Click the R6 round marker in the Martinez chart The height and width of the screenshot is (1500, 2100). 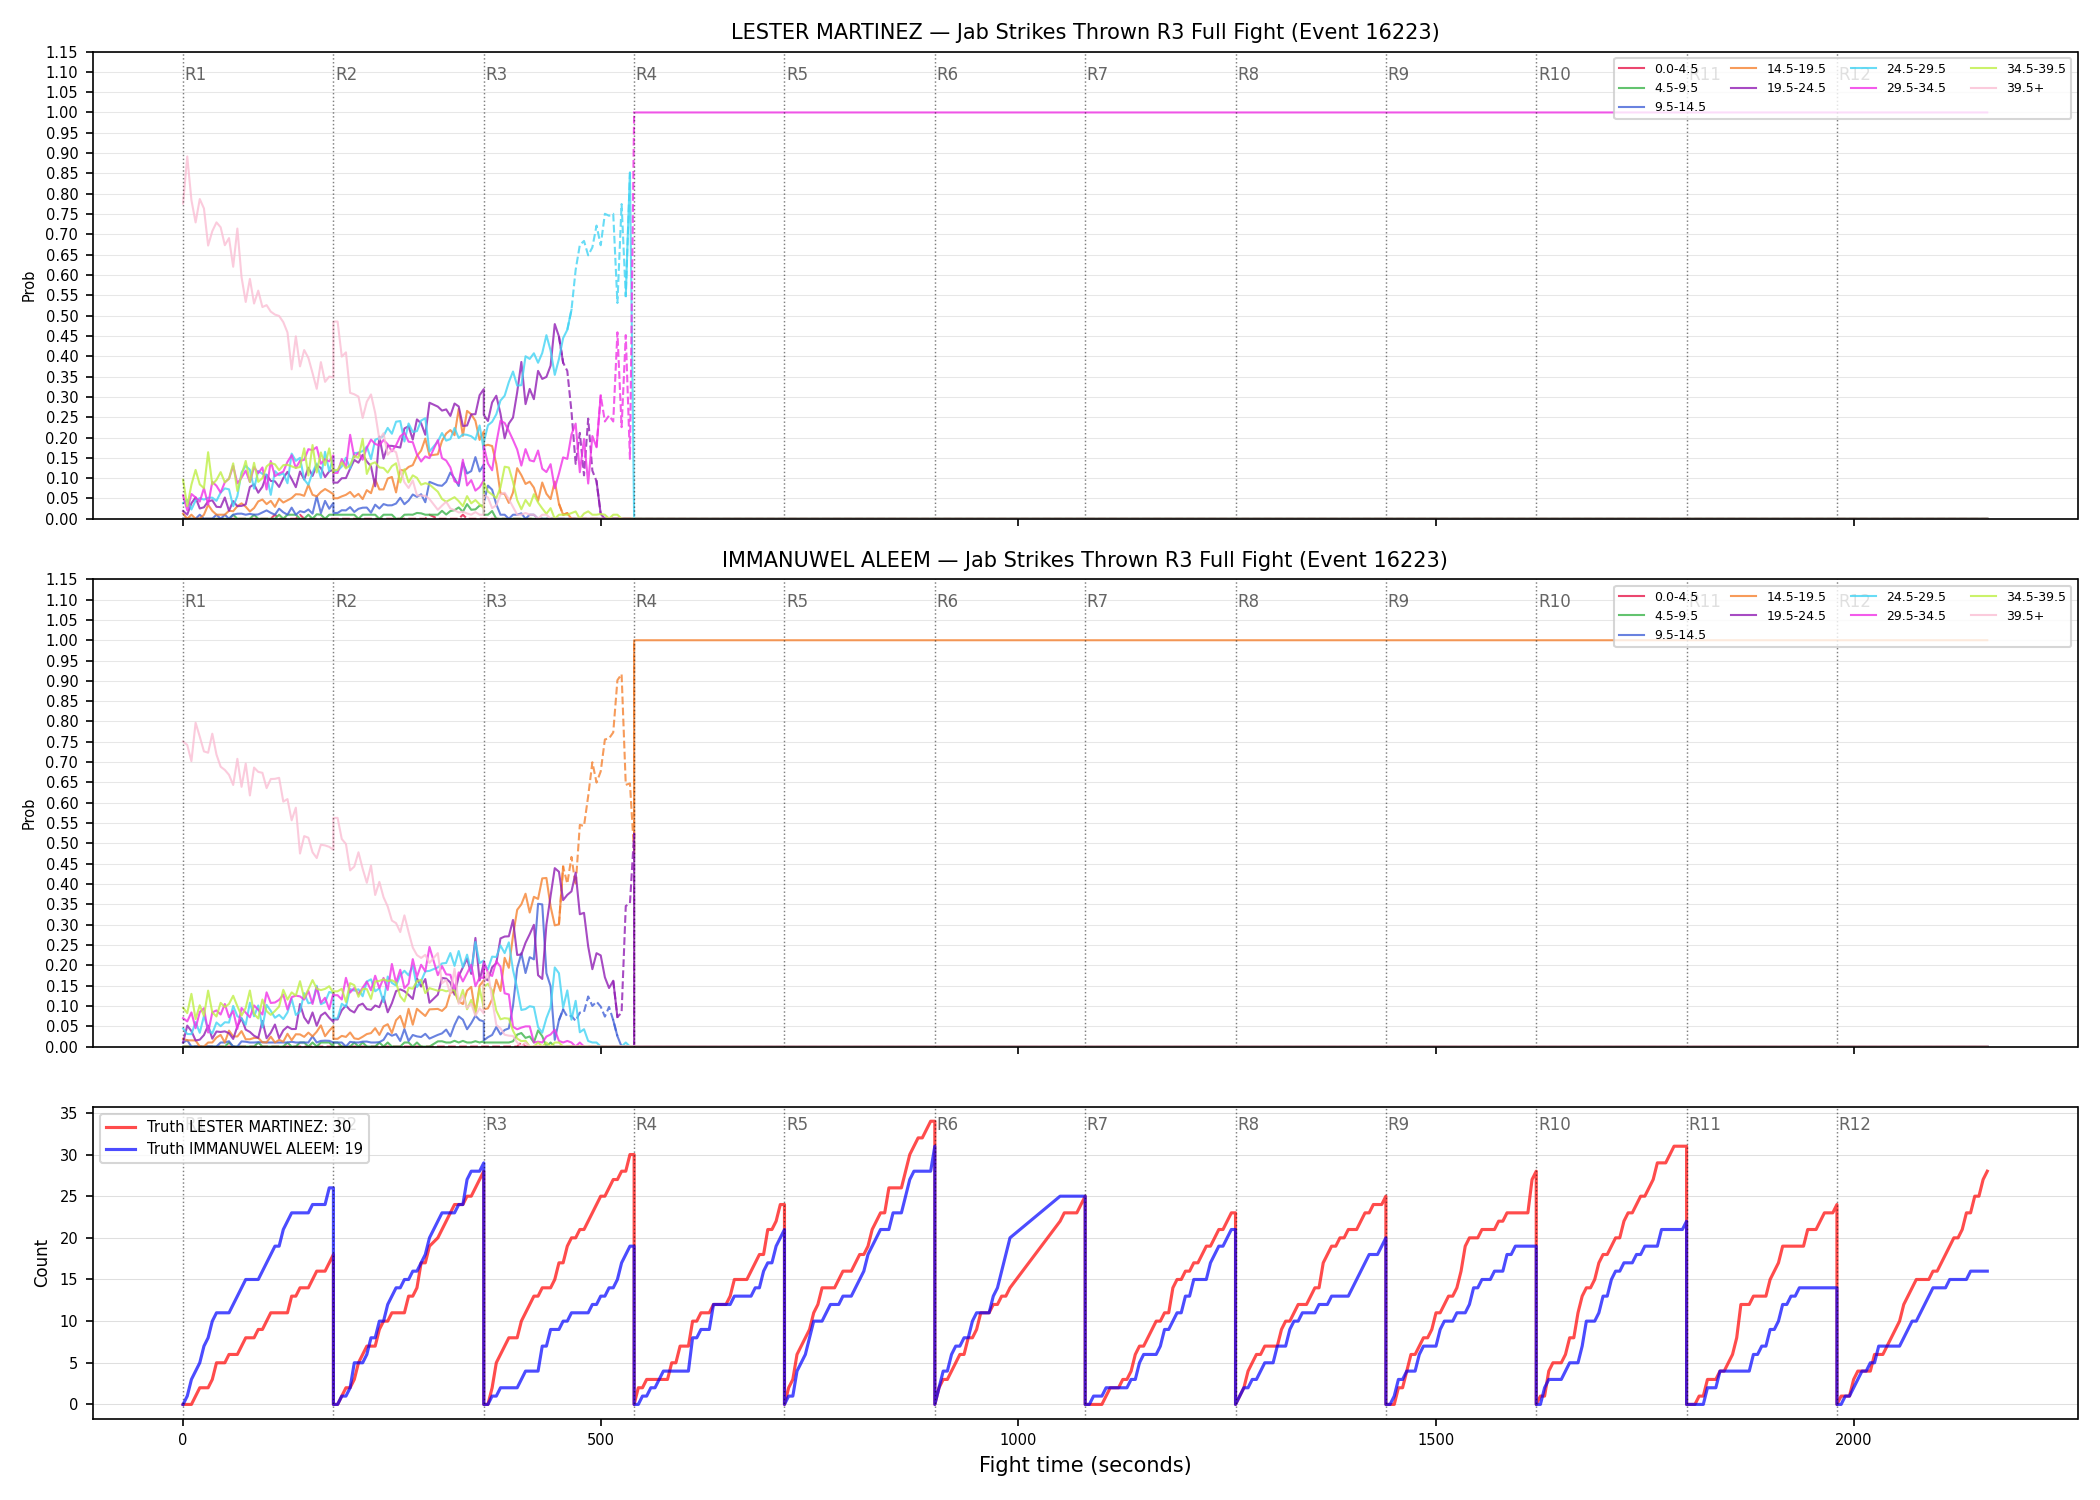pyautogui.click(x=947, y=74)
